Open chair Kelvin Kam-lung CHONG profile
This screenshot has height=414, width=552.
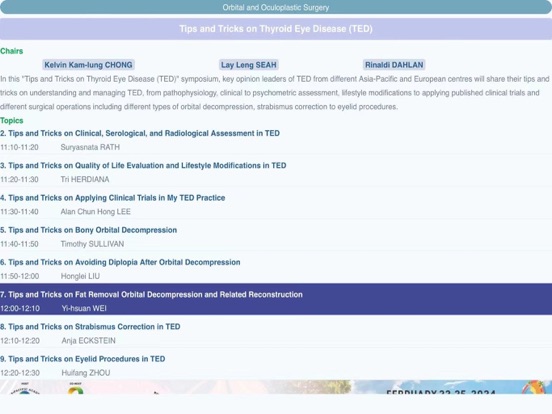click(88, 65)
